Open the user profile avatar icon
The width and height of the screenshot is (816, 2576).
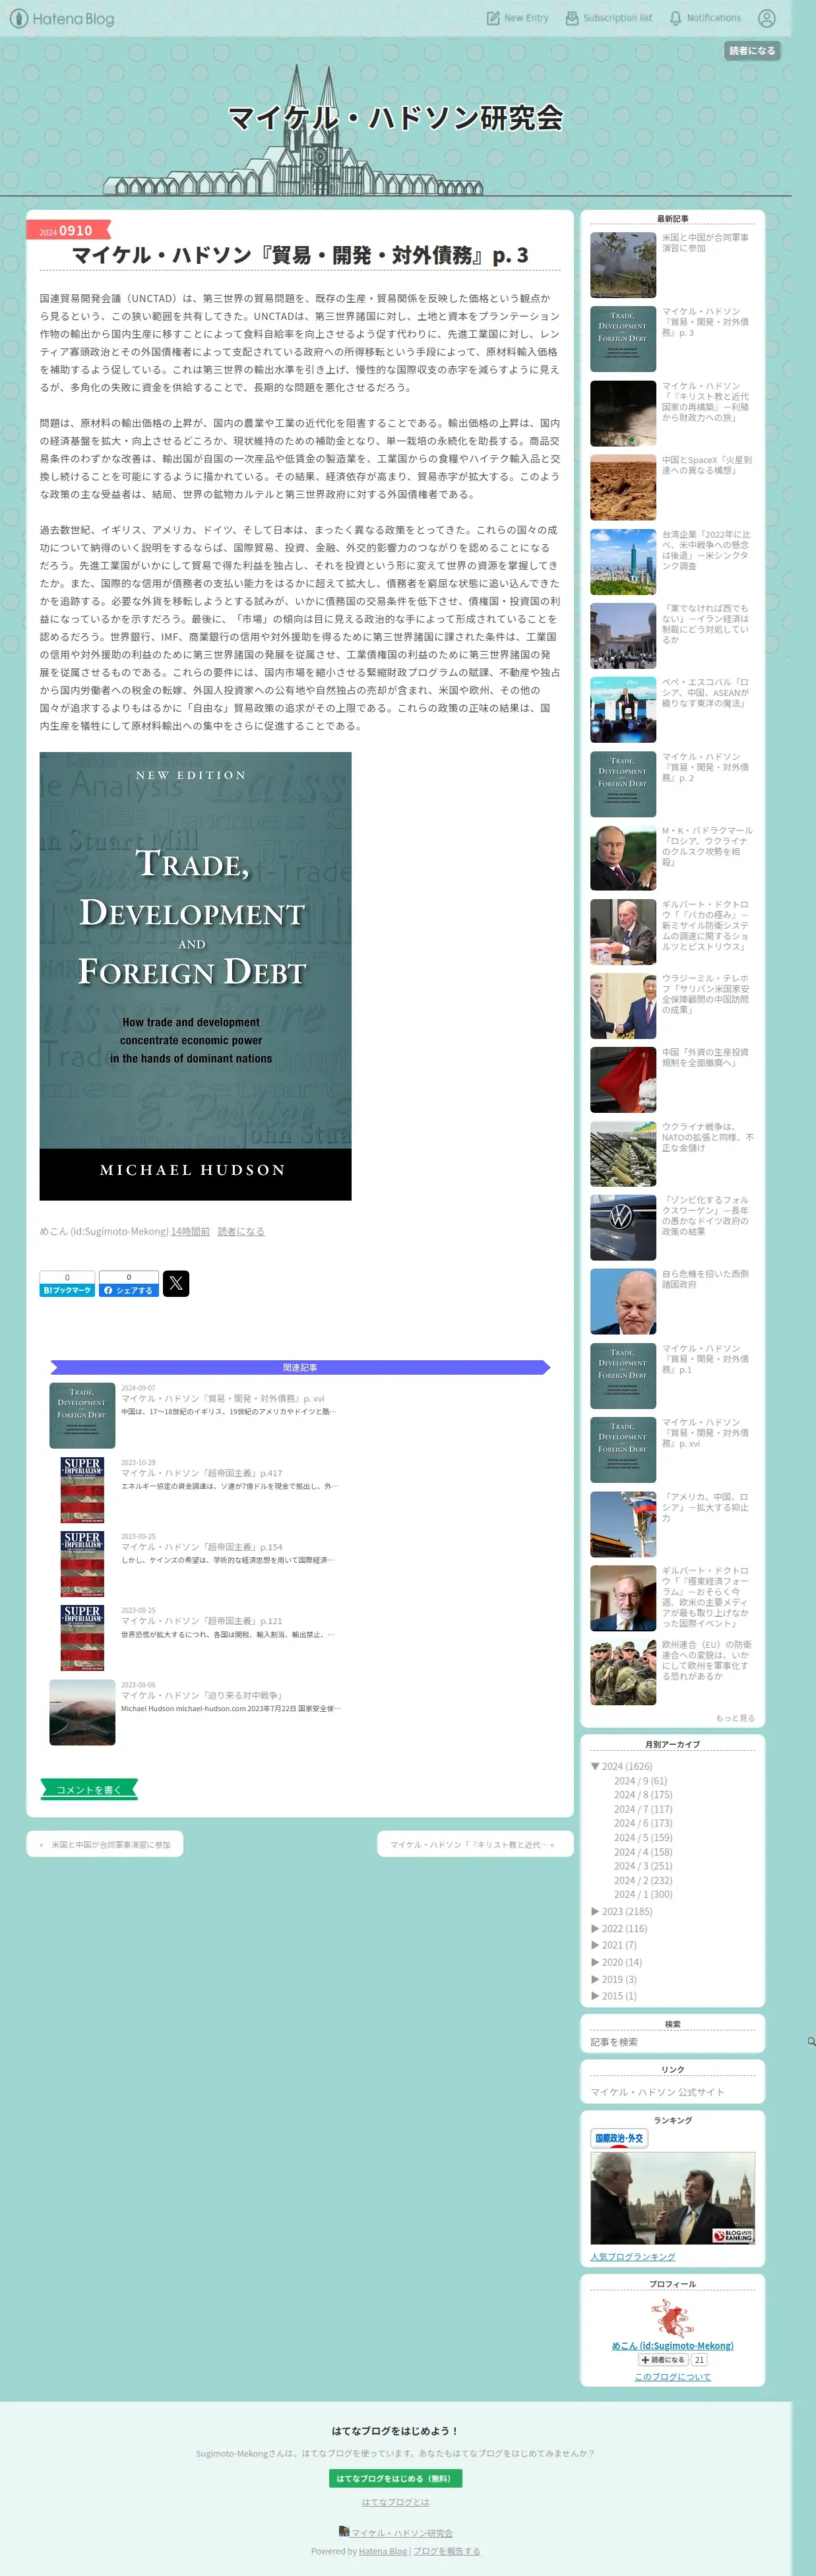pyautogui.click(x=767, y=18)
